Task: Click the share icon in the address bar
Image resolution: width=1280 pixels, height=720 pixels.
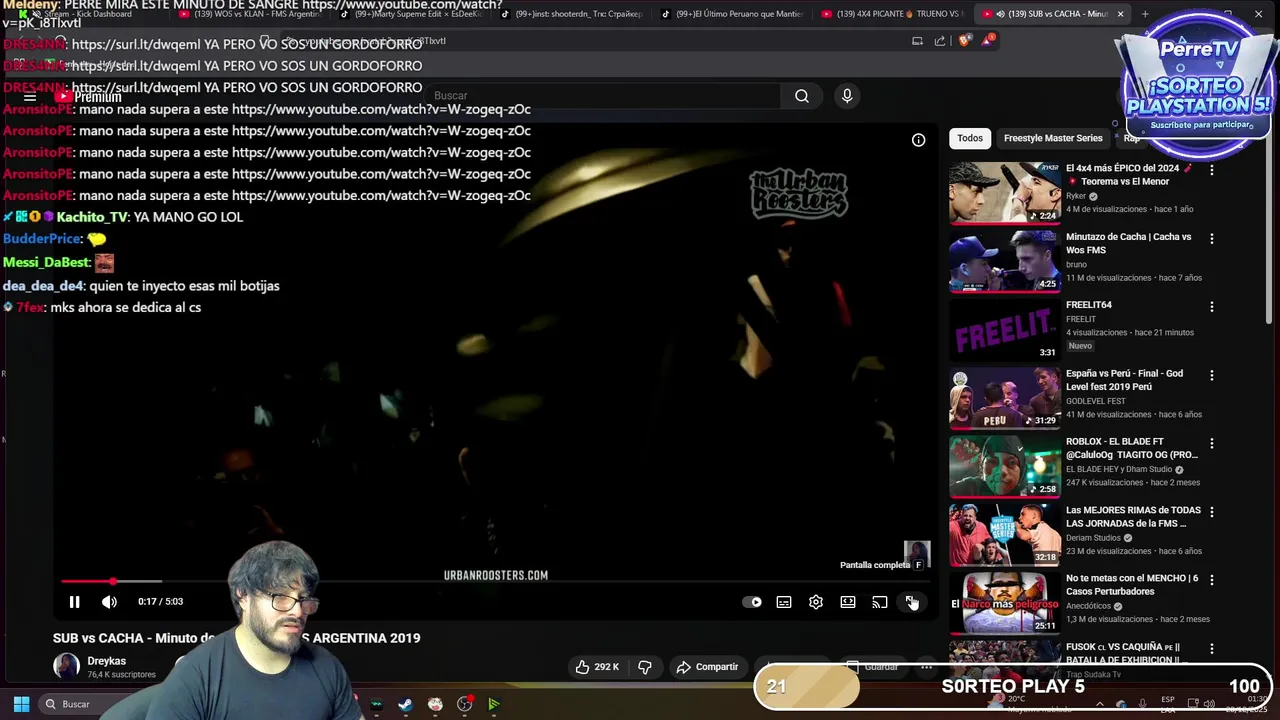Action: [940, 41]
